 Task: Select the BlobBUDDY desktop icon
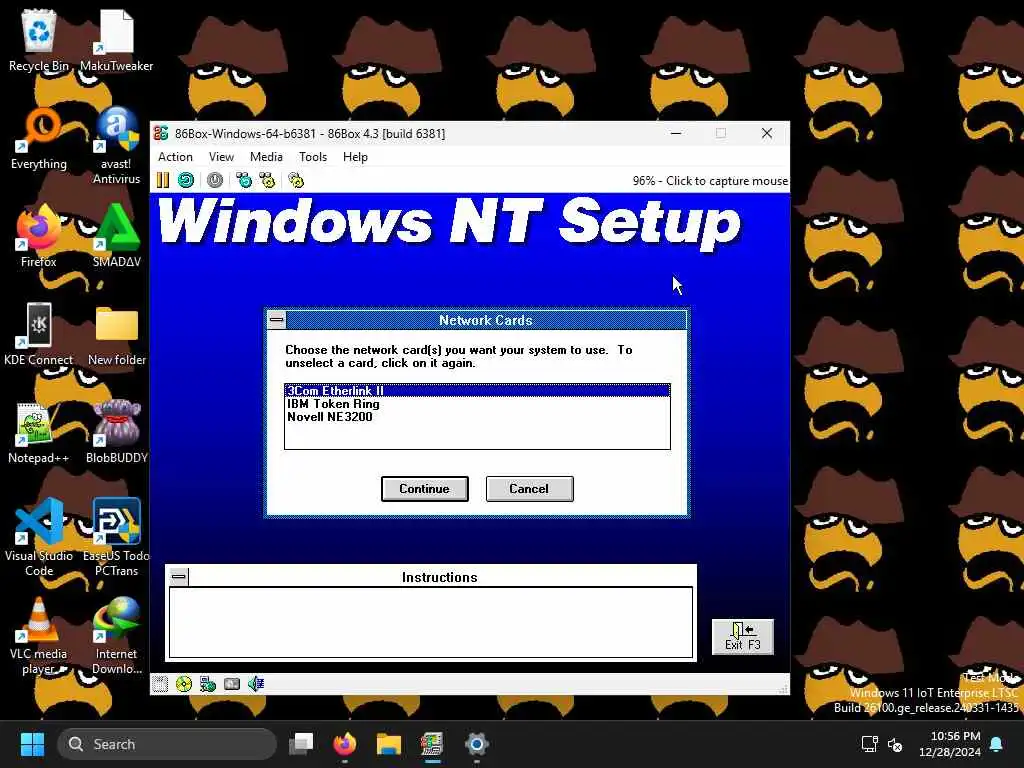(x=116, y=432)
